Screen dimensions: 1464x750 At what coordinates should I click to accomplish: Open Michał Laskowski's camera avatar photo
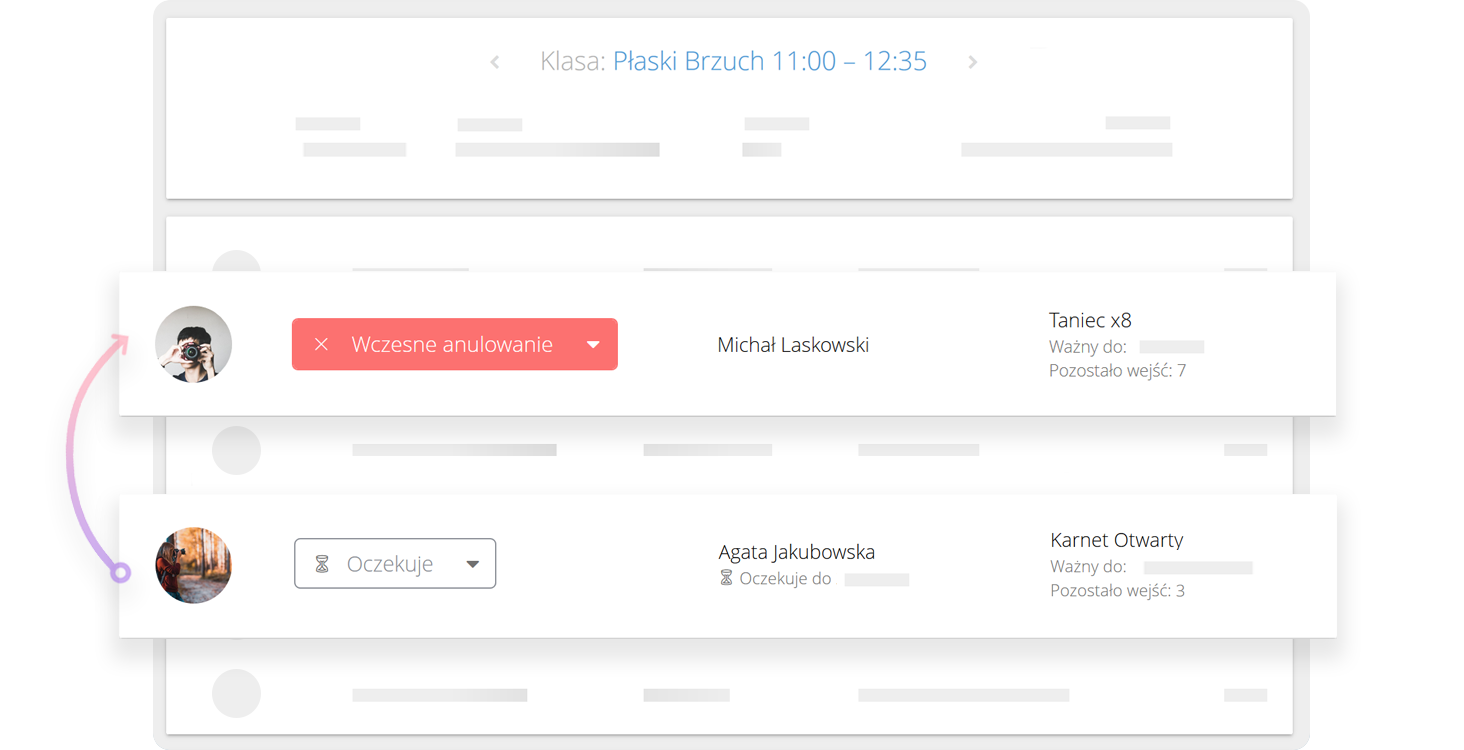point(193,344)
